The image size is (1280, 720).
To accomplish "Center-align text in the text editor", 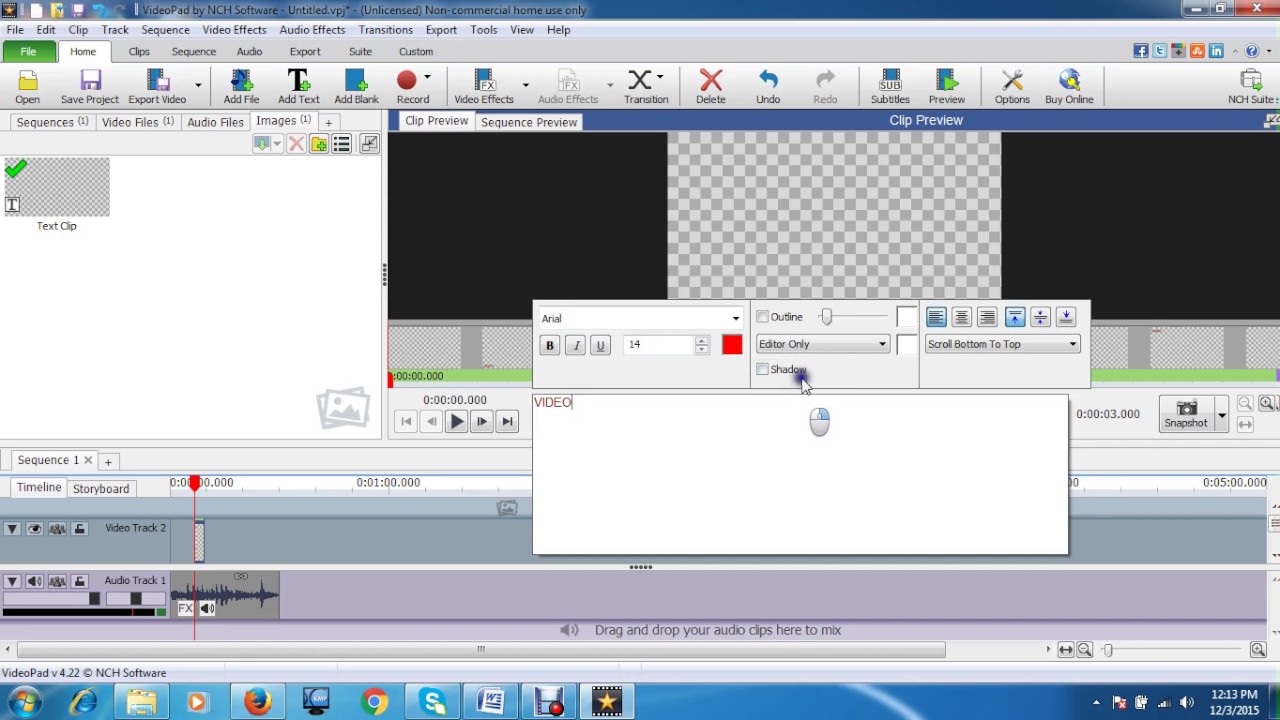I will point(962,317).
